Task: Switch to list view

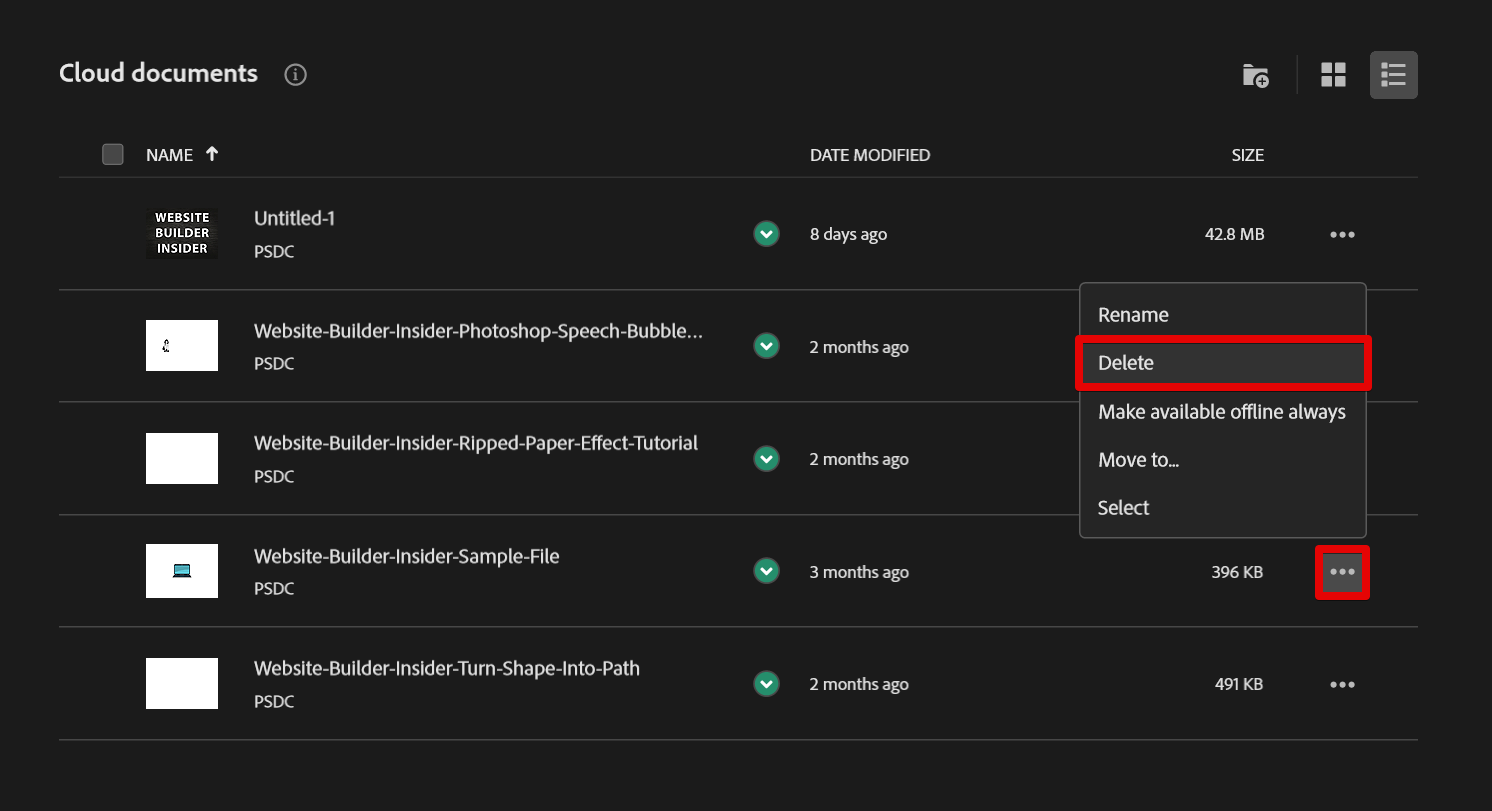Action: 1393,75
